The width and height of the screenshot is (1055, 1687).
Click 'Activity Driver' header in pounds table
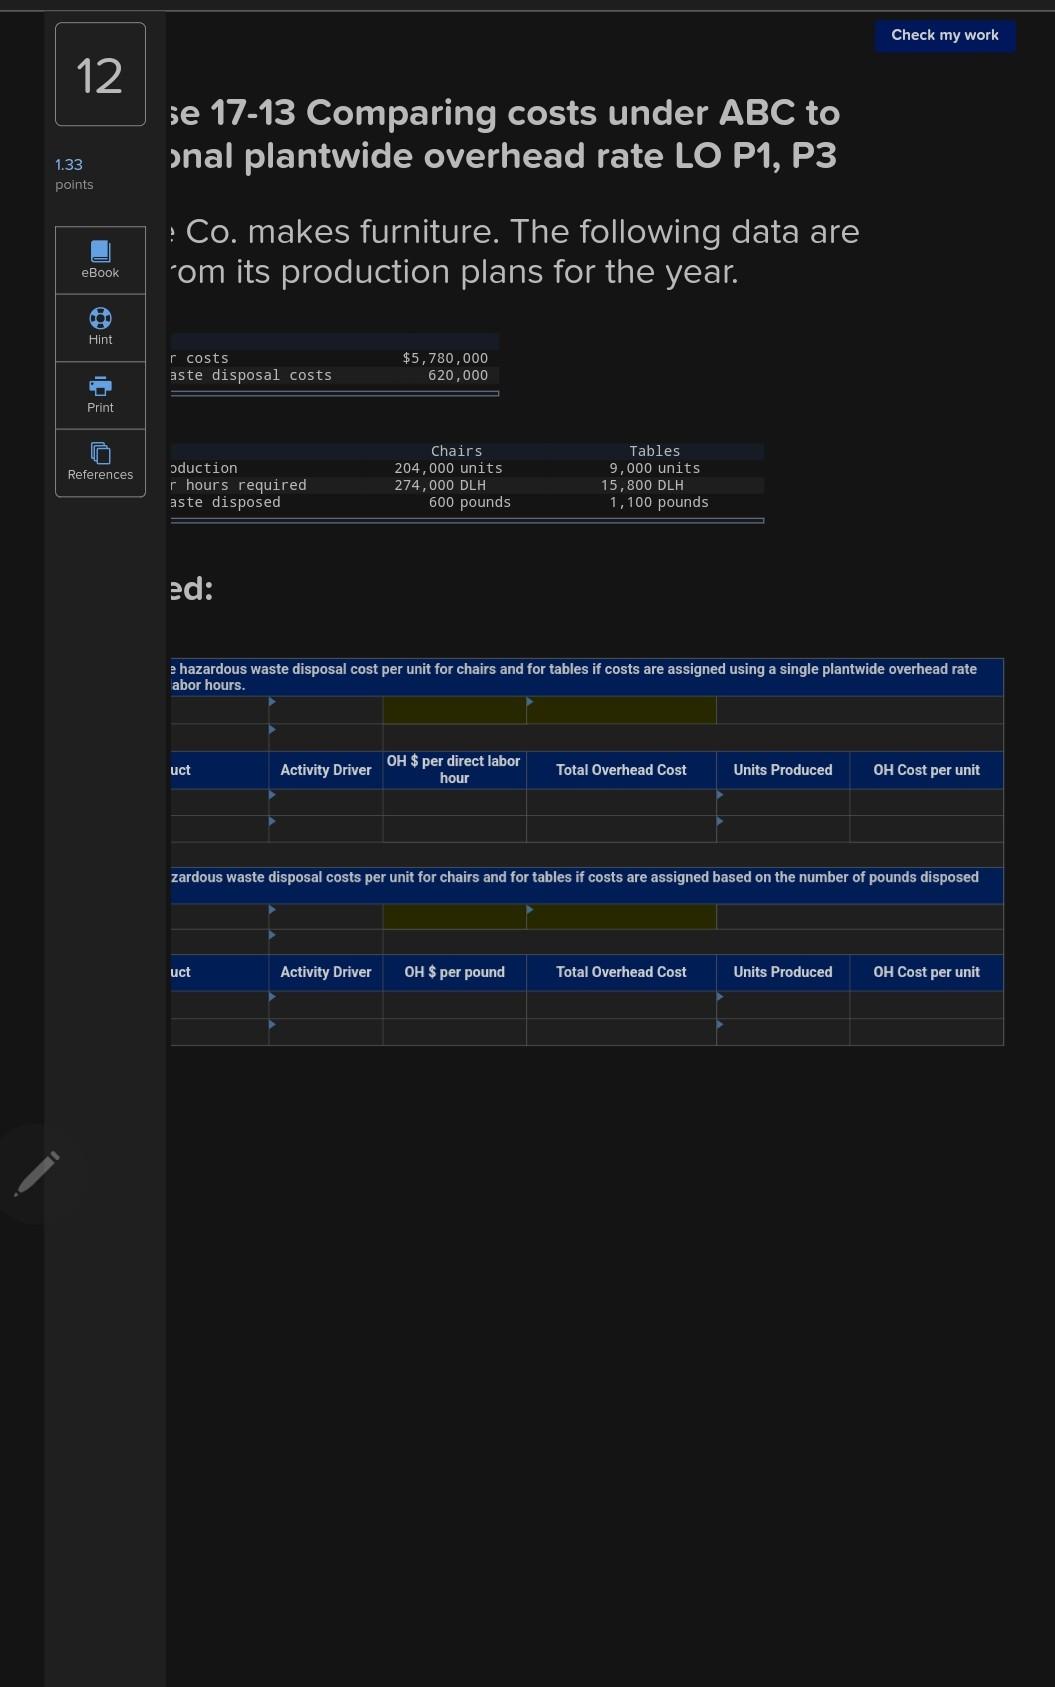pos(325,972)
